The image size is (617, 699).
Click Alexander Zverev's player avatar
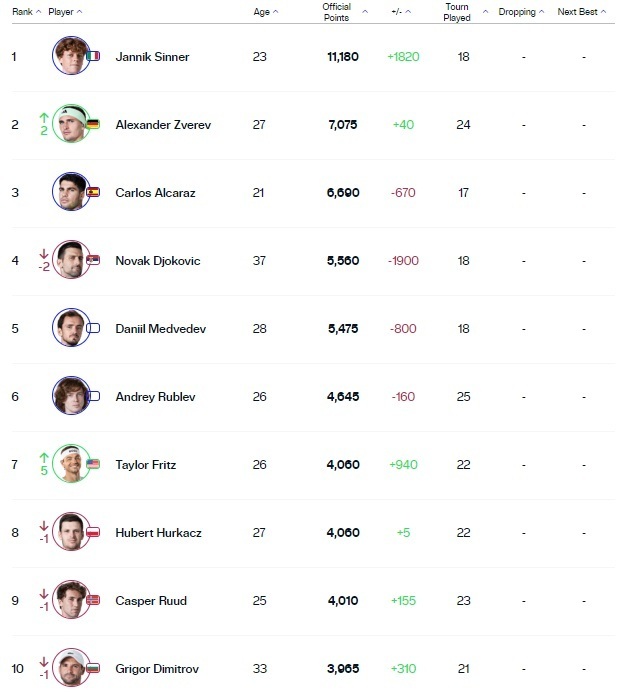[x=69, y=124]
